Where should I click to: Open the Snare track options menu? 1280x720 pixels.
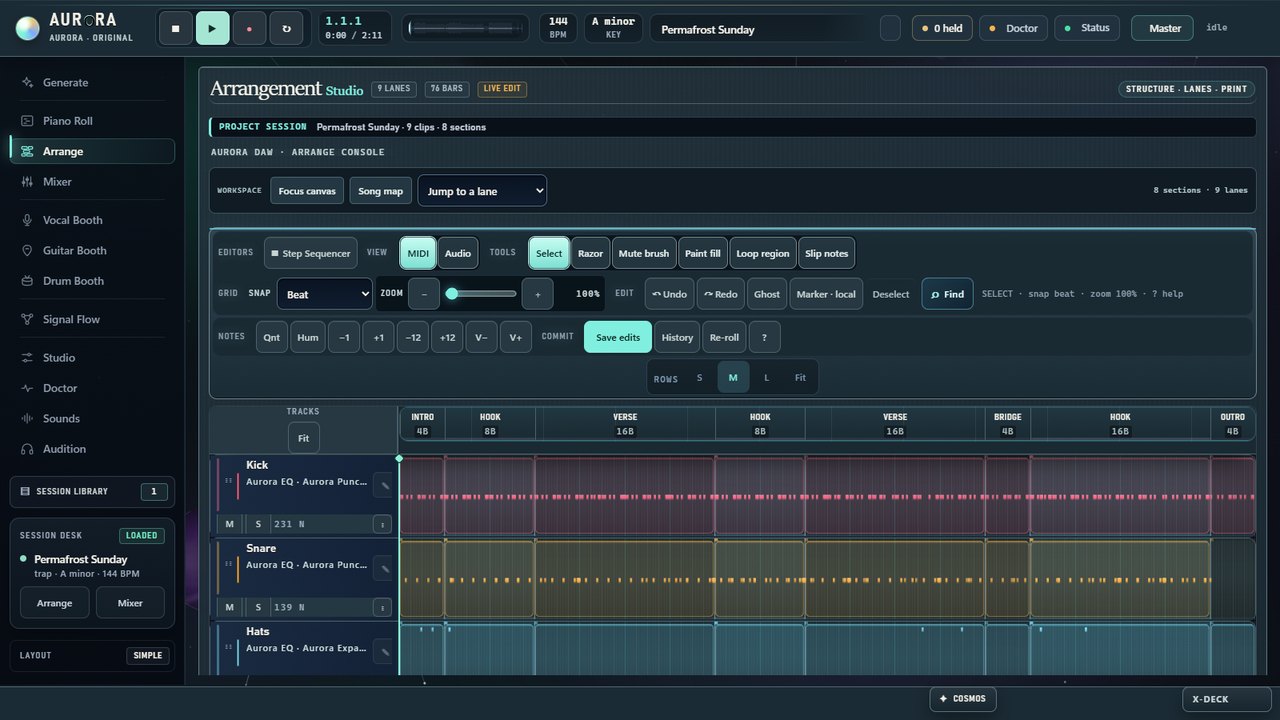pos(382,607)
